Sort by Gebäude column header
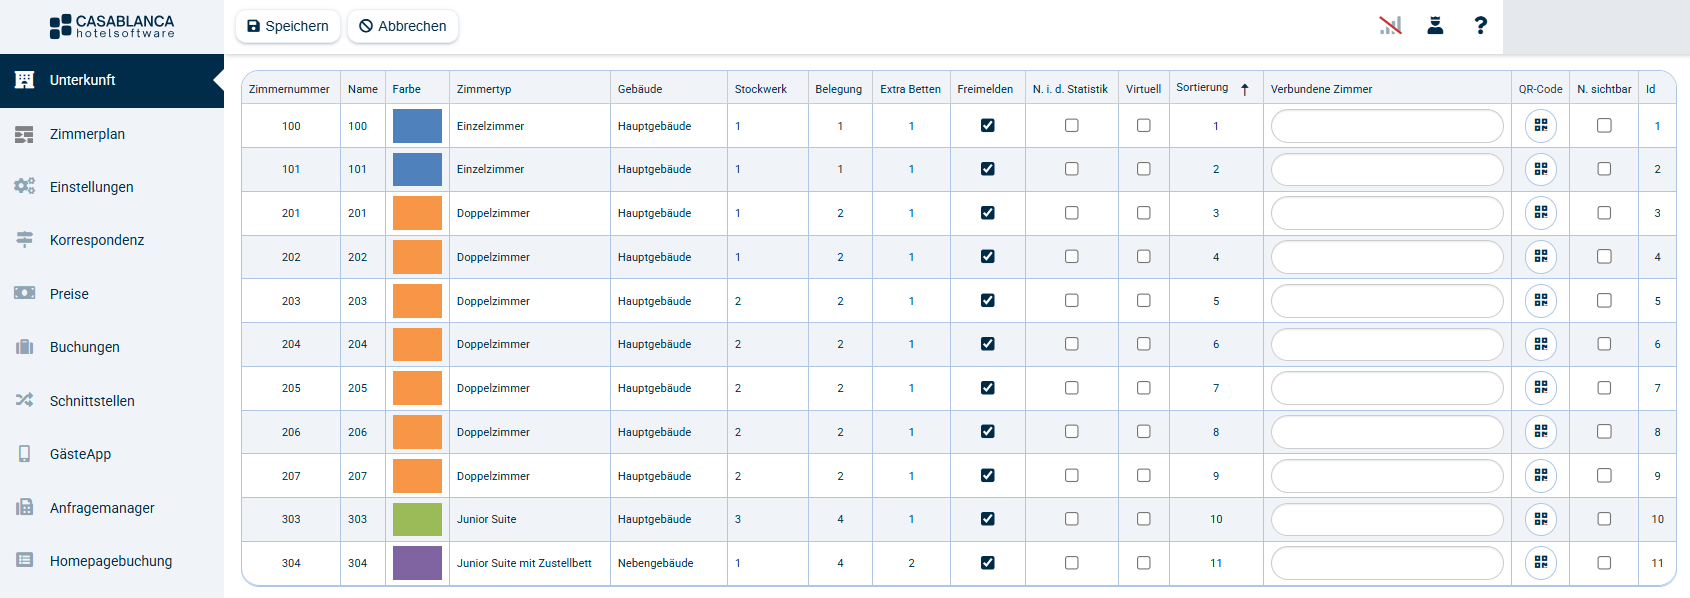The height and width of the screenshot is (598, 1690). pyautogui.click(x=640, y=89)
